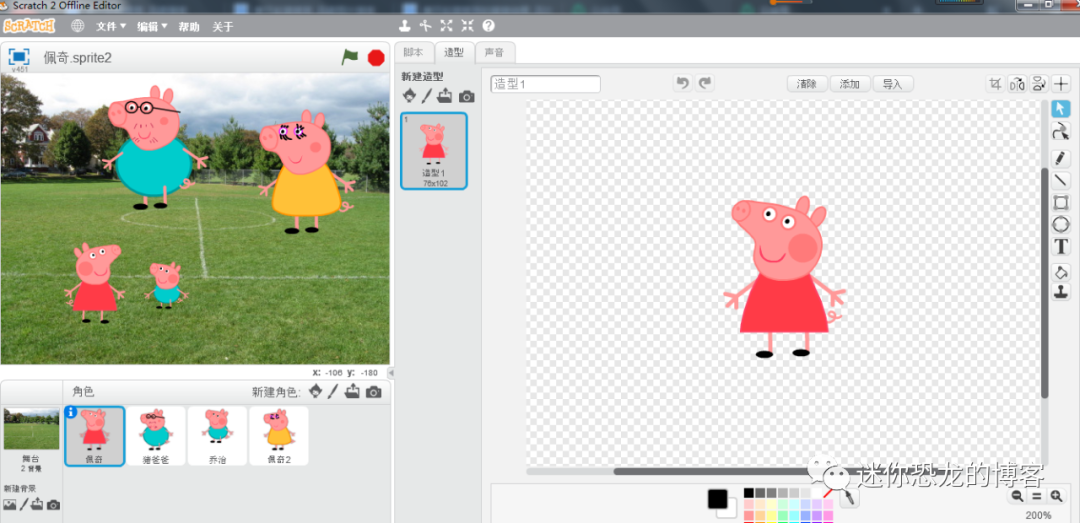Viewport: 1080px width, 523px height.
Task: Set the costume center crosshair
Action: [1061, 84]
